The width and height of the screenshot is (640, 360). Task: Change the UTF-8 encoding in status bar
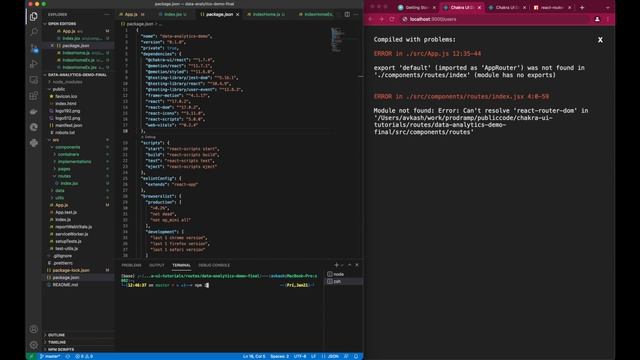click(x=300, y=356)
